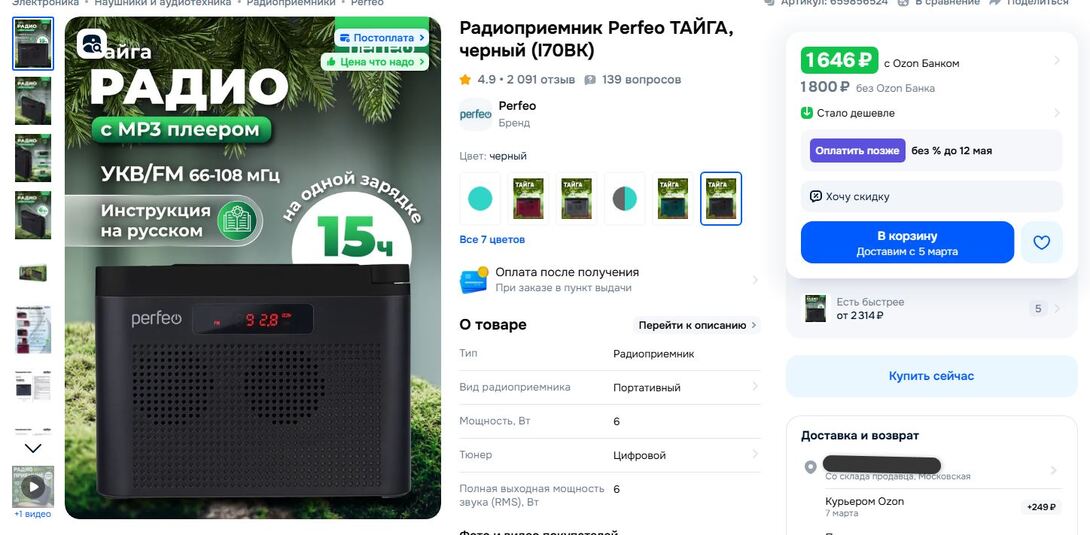Viewport: 1090px width, 535px height.
Task: Click the star rating 4.9 icon
Action: 465,80
